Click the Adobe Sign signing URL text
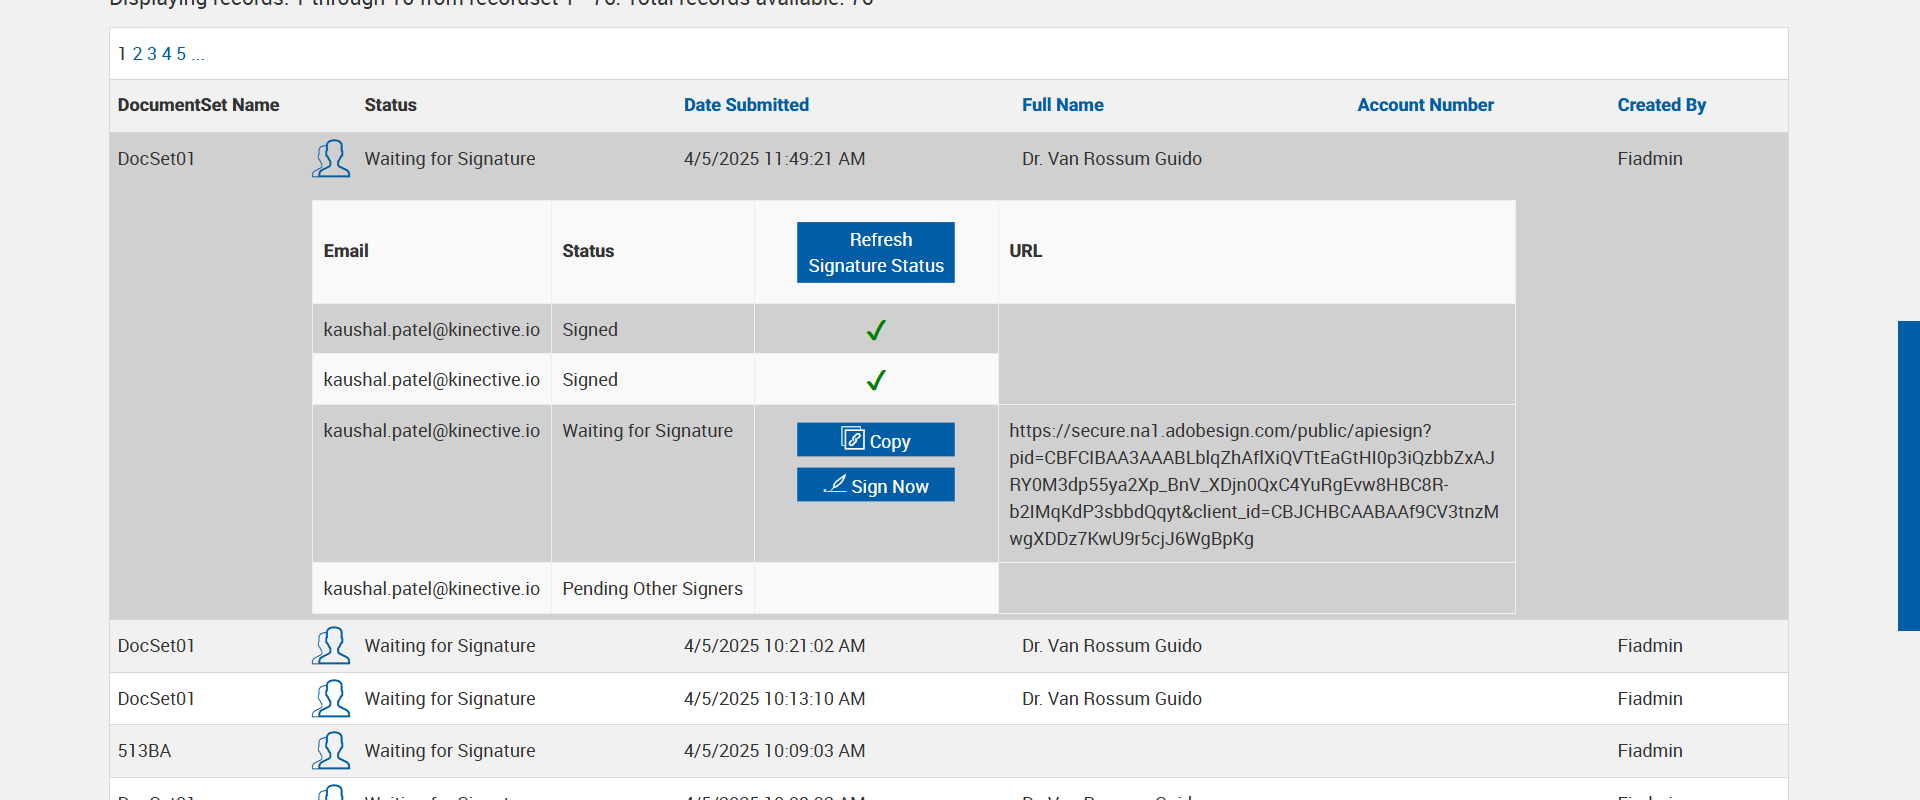The image size is (1920, 800). 1253,485
